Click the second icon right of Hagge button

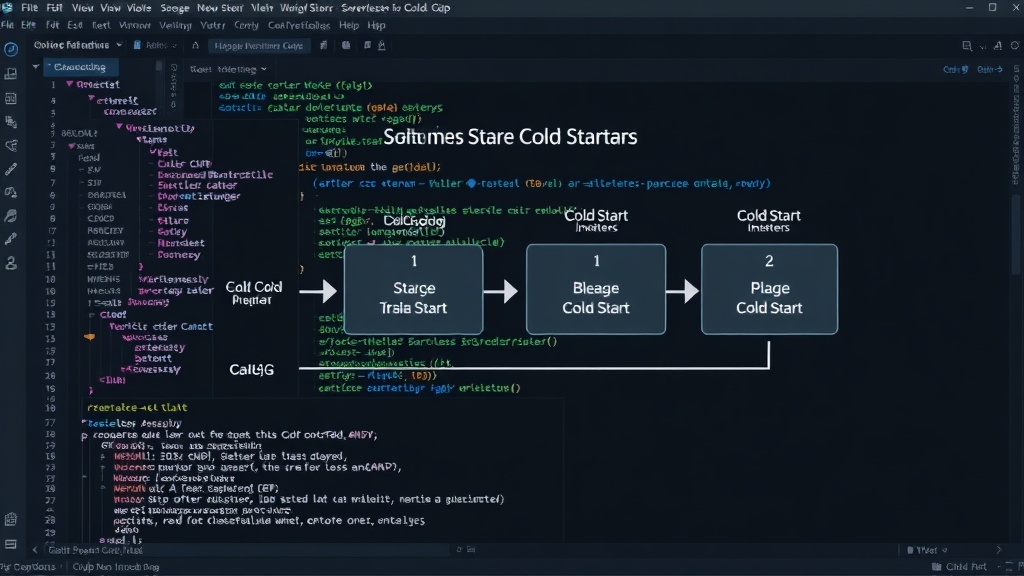coord(346,45)
